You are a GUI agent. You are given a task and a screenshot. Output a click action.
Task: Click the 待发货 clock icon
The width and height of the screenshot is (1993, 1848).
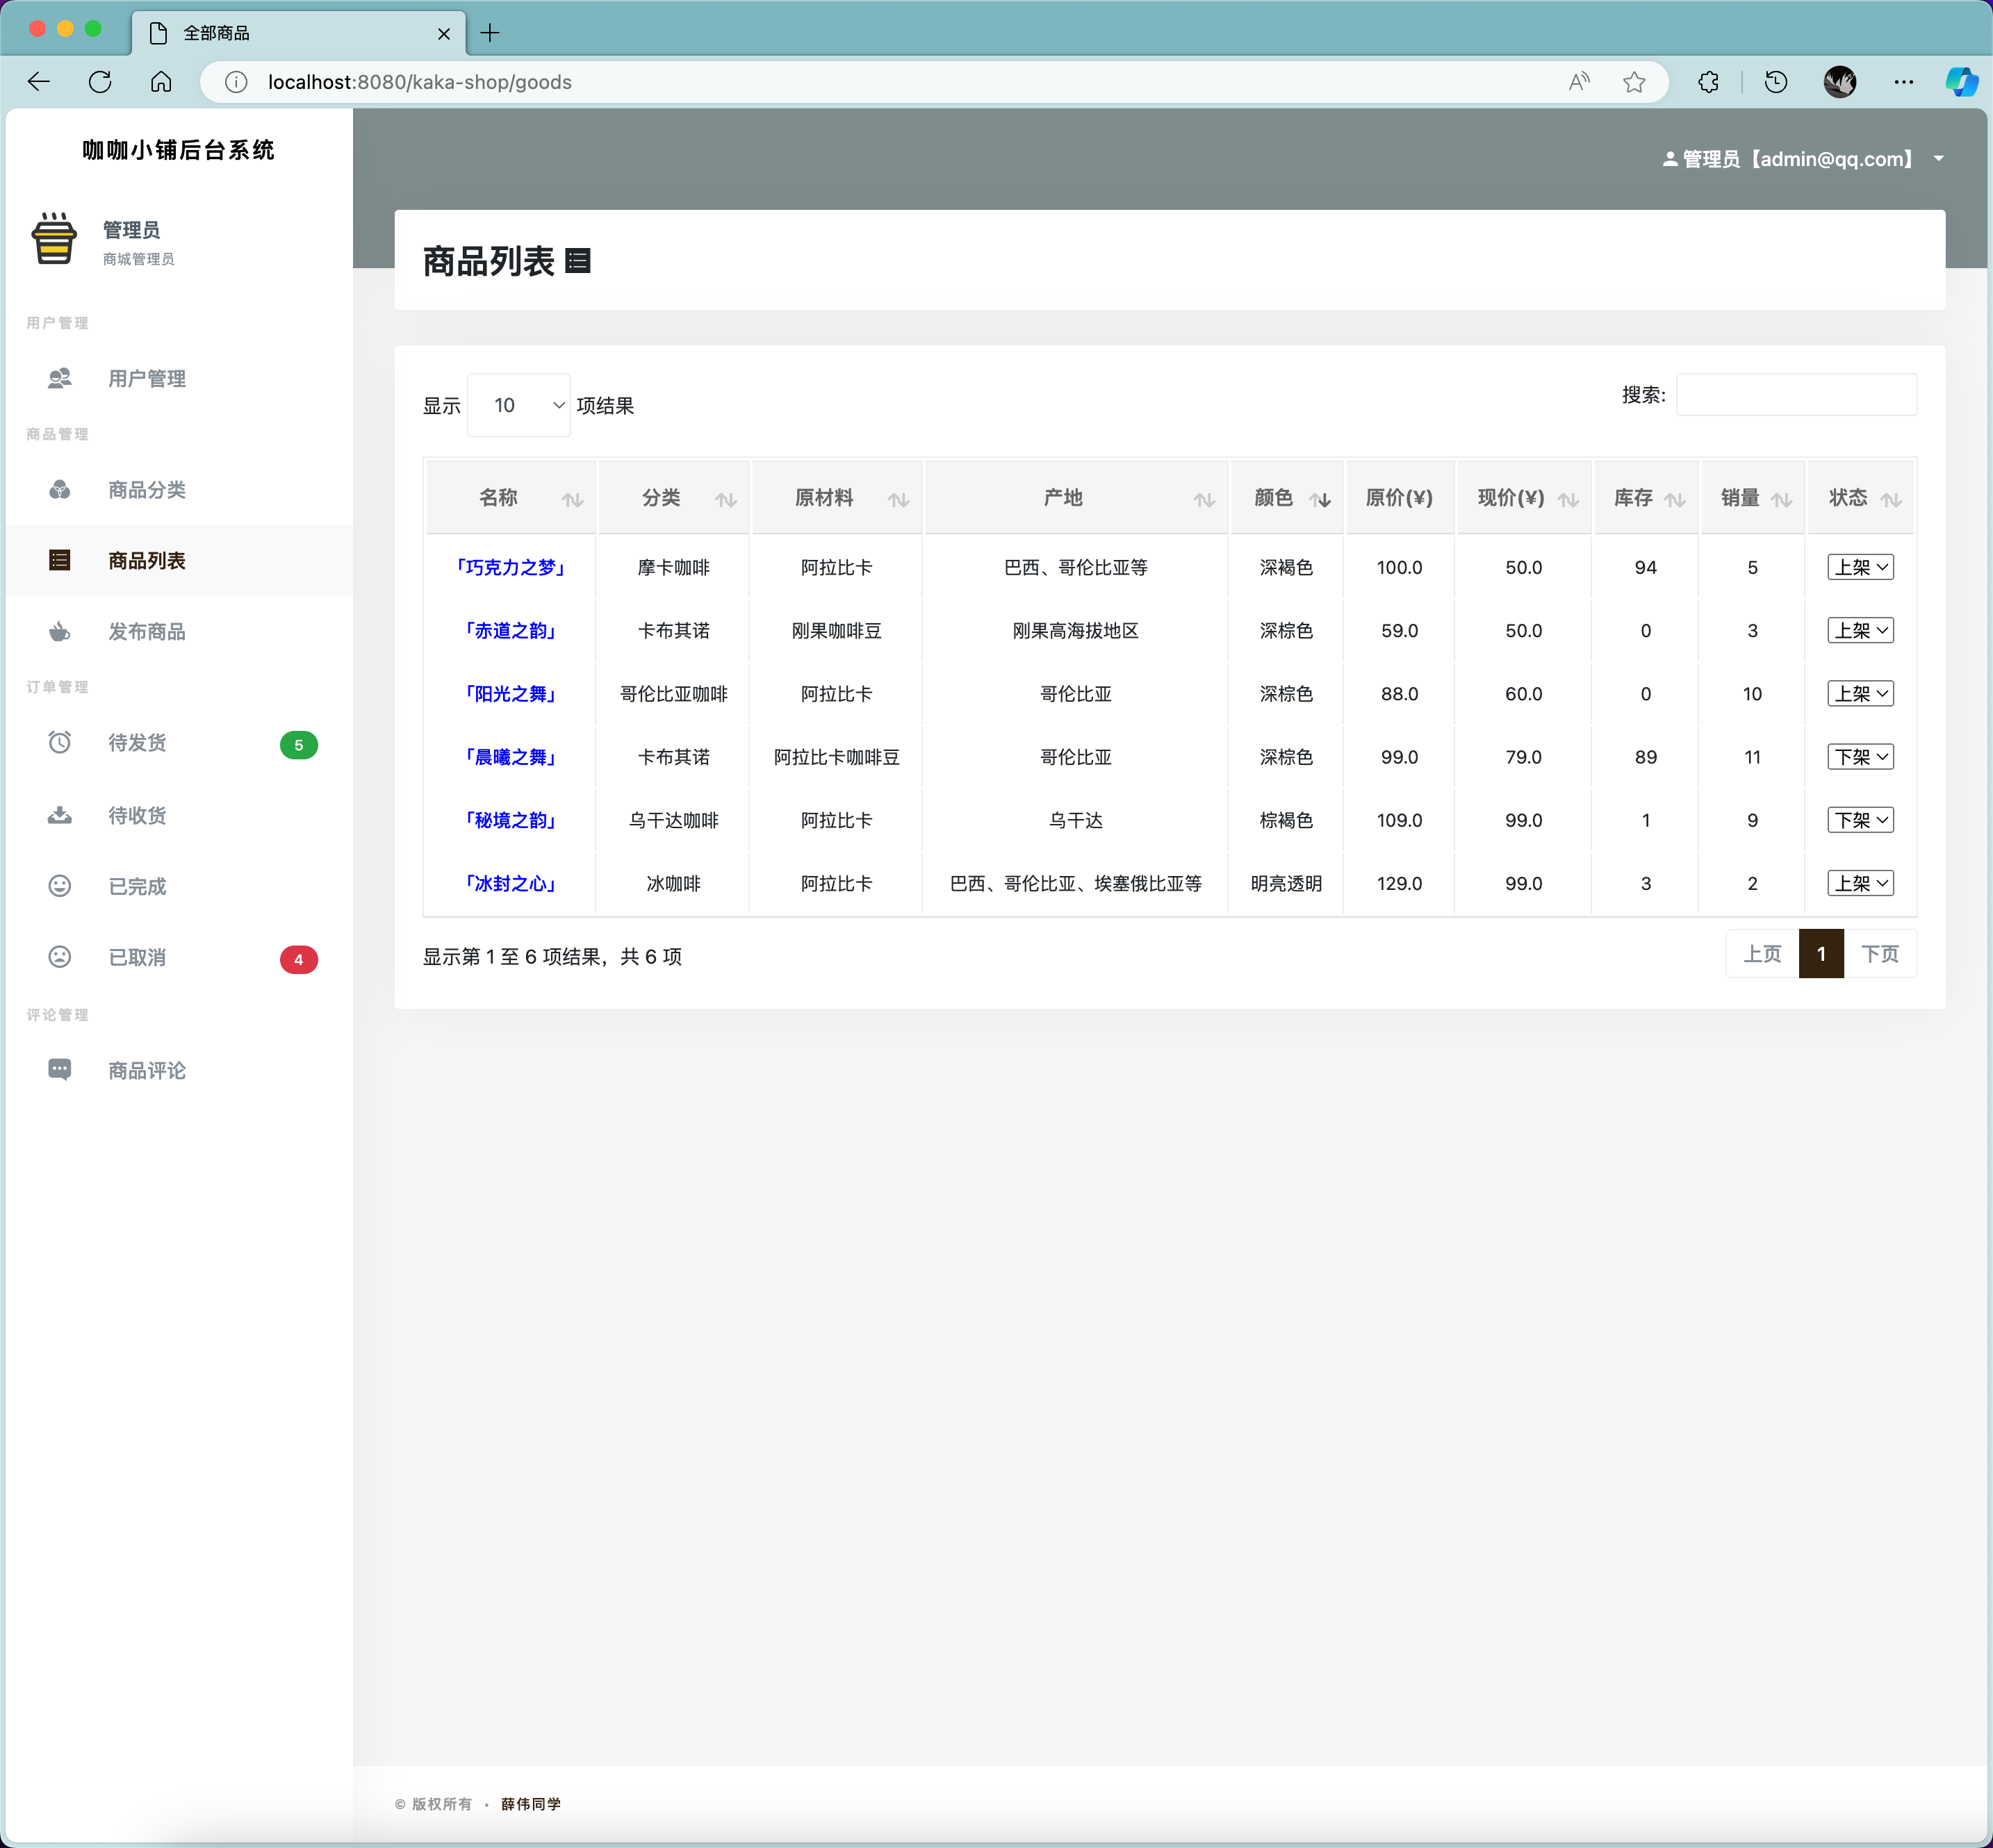[x=60, y=742]
